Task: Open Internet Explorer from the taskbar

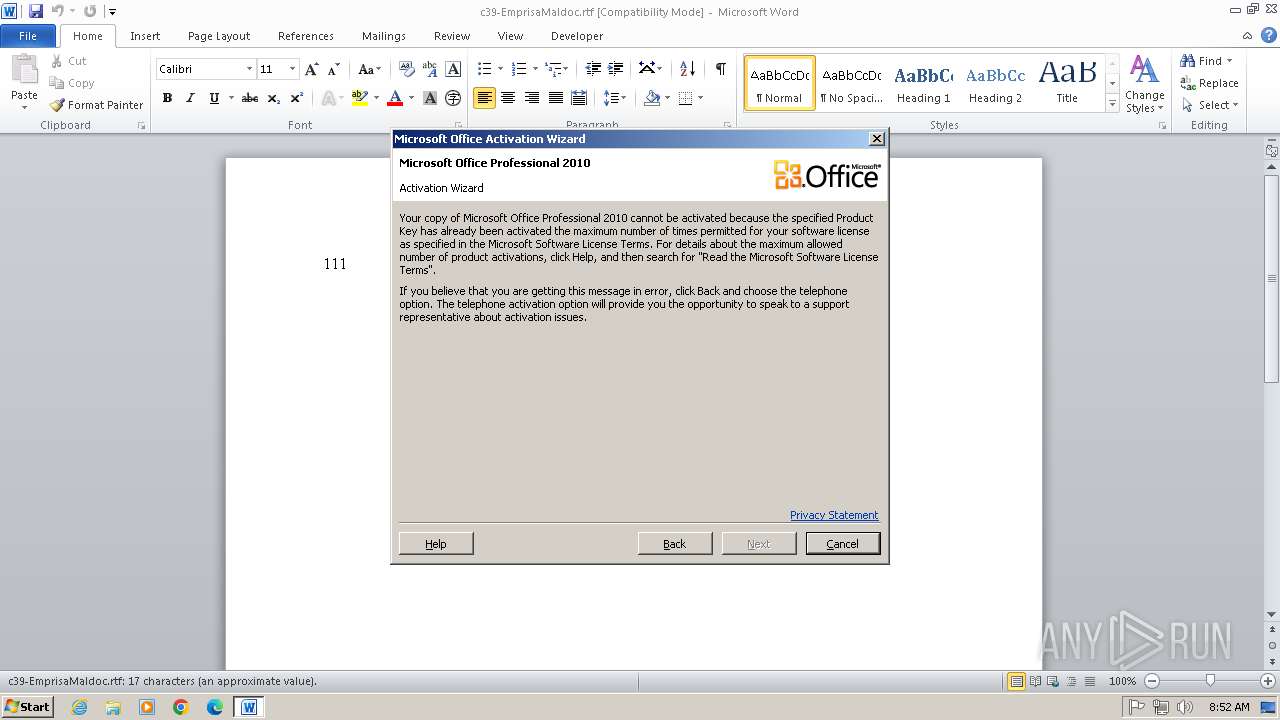Action: [x=79, y=707]
